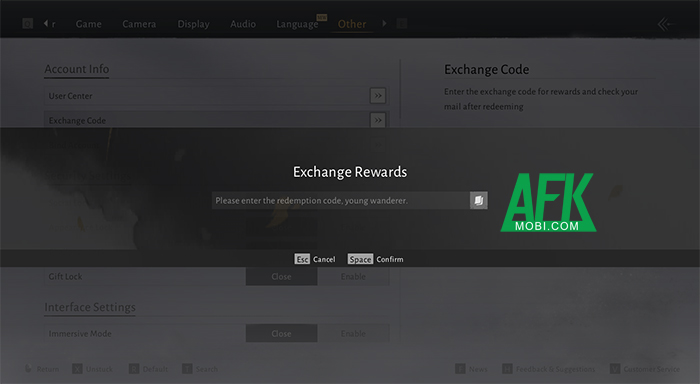The image size is (700, 384).
Task: Paste code using the clipboard icon
Action: (479, 200)
